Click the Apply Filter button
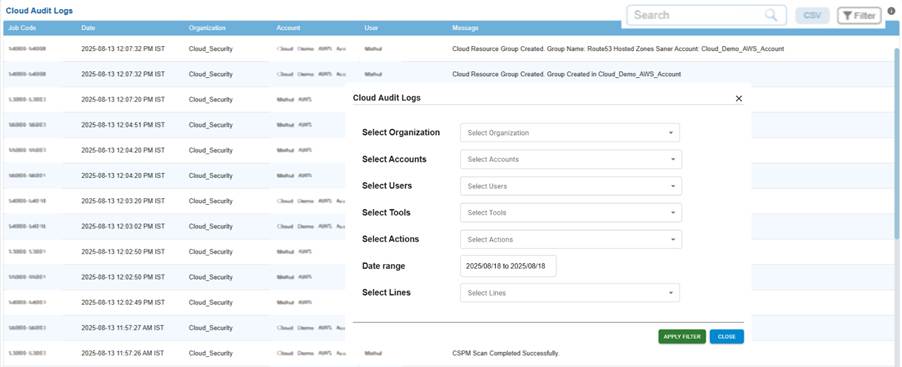The height and width of the screenshot is (367, 902). click(x=682, y=337)
